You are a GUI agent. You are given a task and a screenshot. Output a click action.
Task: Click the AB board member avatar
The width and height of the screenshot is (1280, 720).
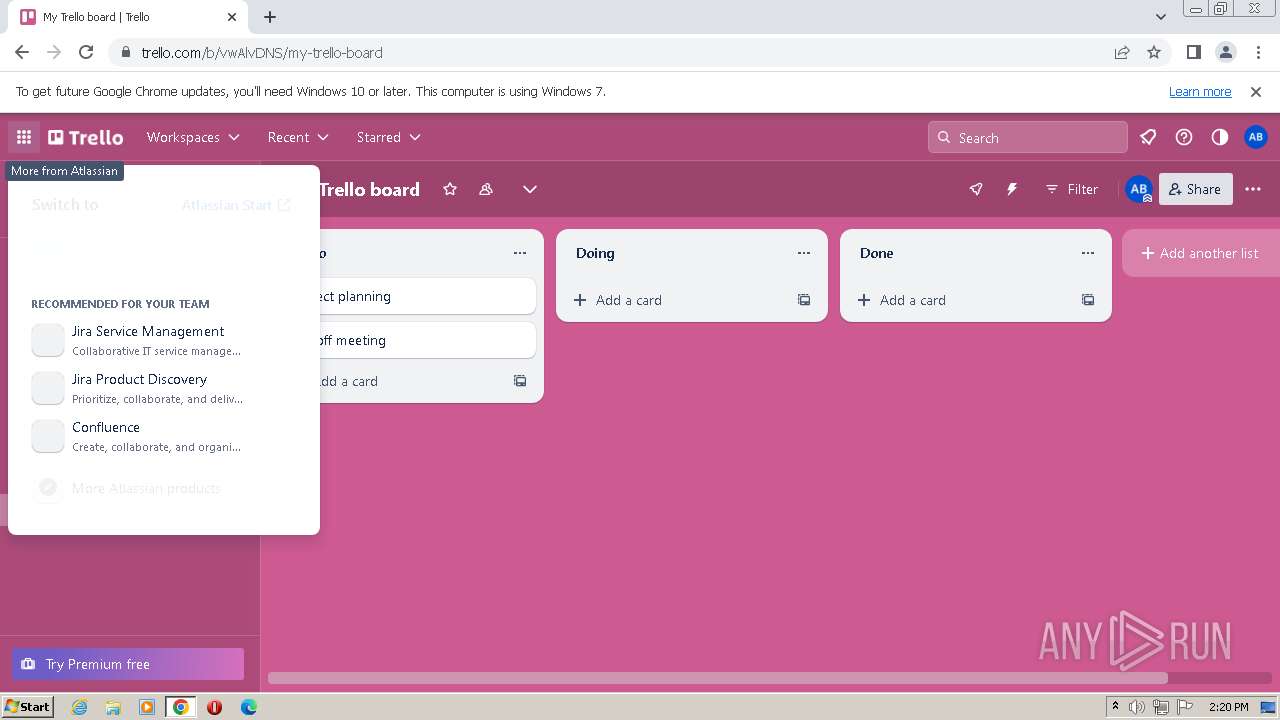(x=1138, y=189)
